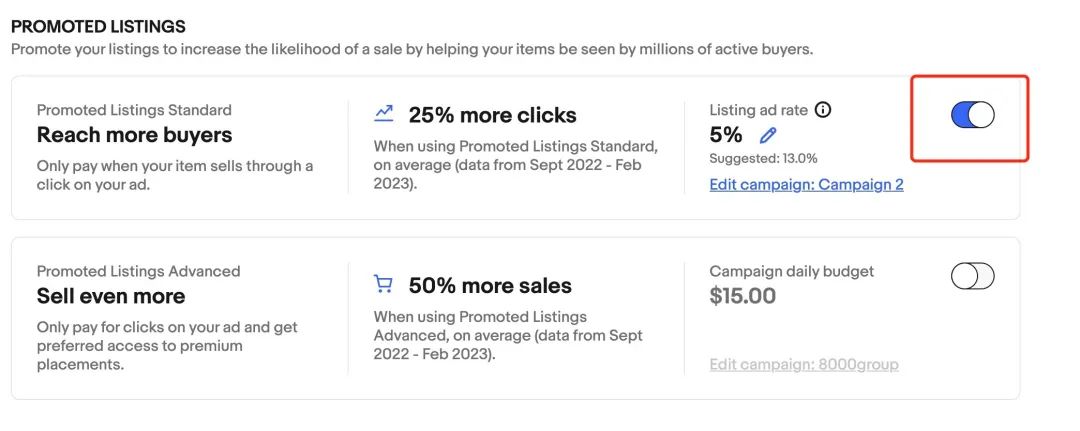1080x431 pixels.
Task: Disable the Promoted Listings Standard toggle
Action: pyautogui.click(x=972, y=115)
